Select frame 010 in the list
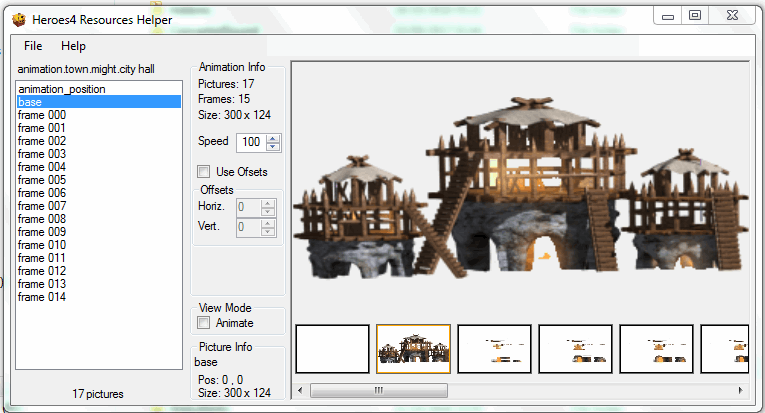 tap(99, 245)
